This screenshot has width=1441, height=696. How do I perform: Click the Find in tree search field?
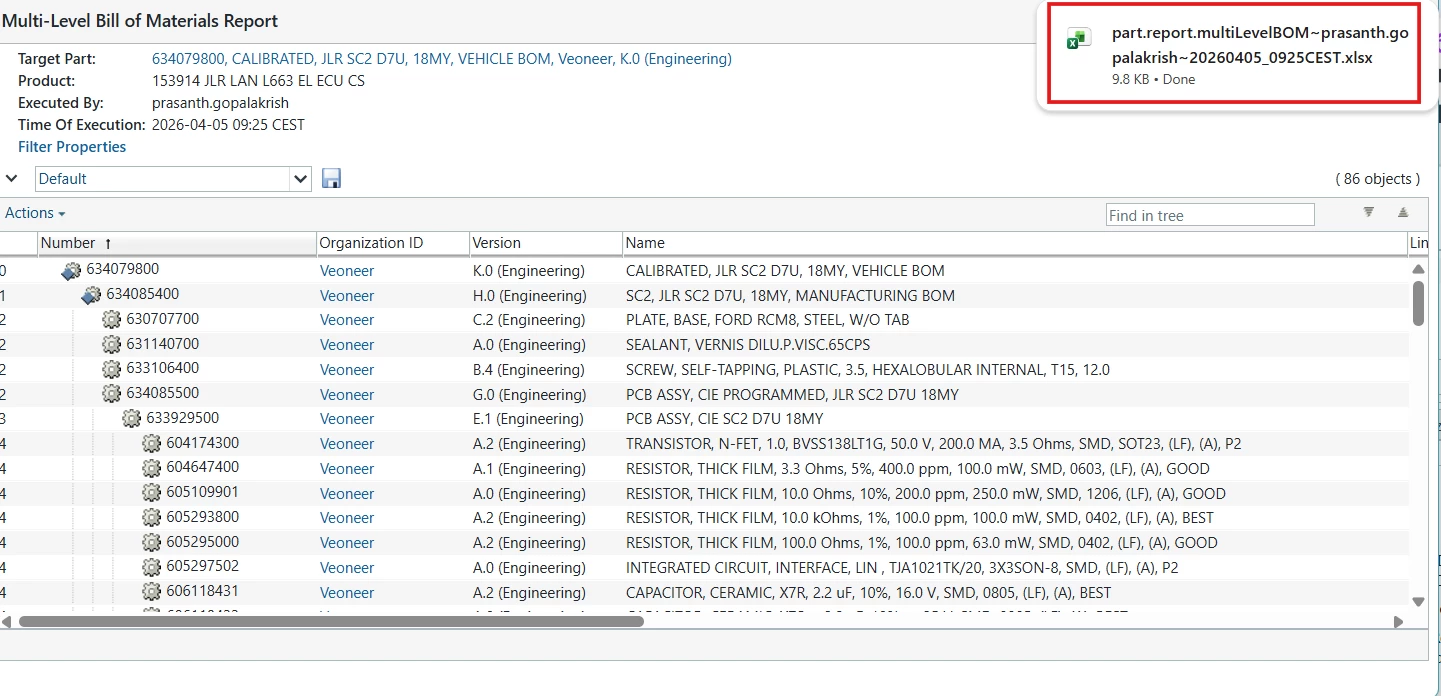1210,215
